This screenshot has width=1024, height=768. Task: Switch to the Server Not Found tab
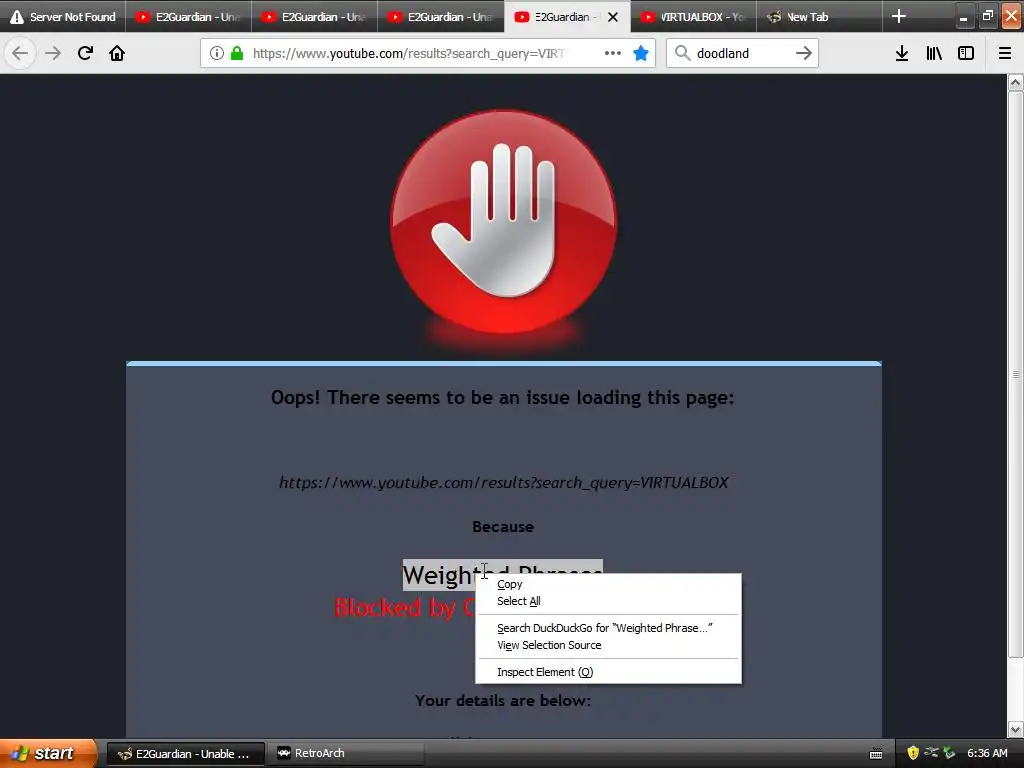coord(63,17)
